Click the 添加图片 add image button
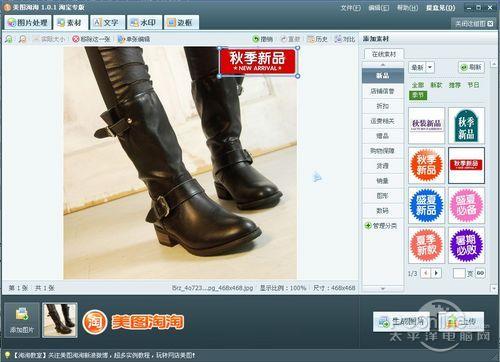This screenshot has height=362, width=500. [x=22, y=320]
